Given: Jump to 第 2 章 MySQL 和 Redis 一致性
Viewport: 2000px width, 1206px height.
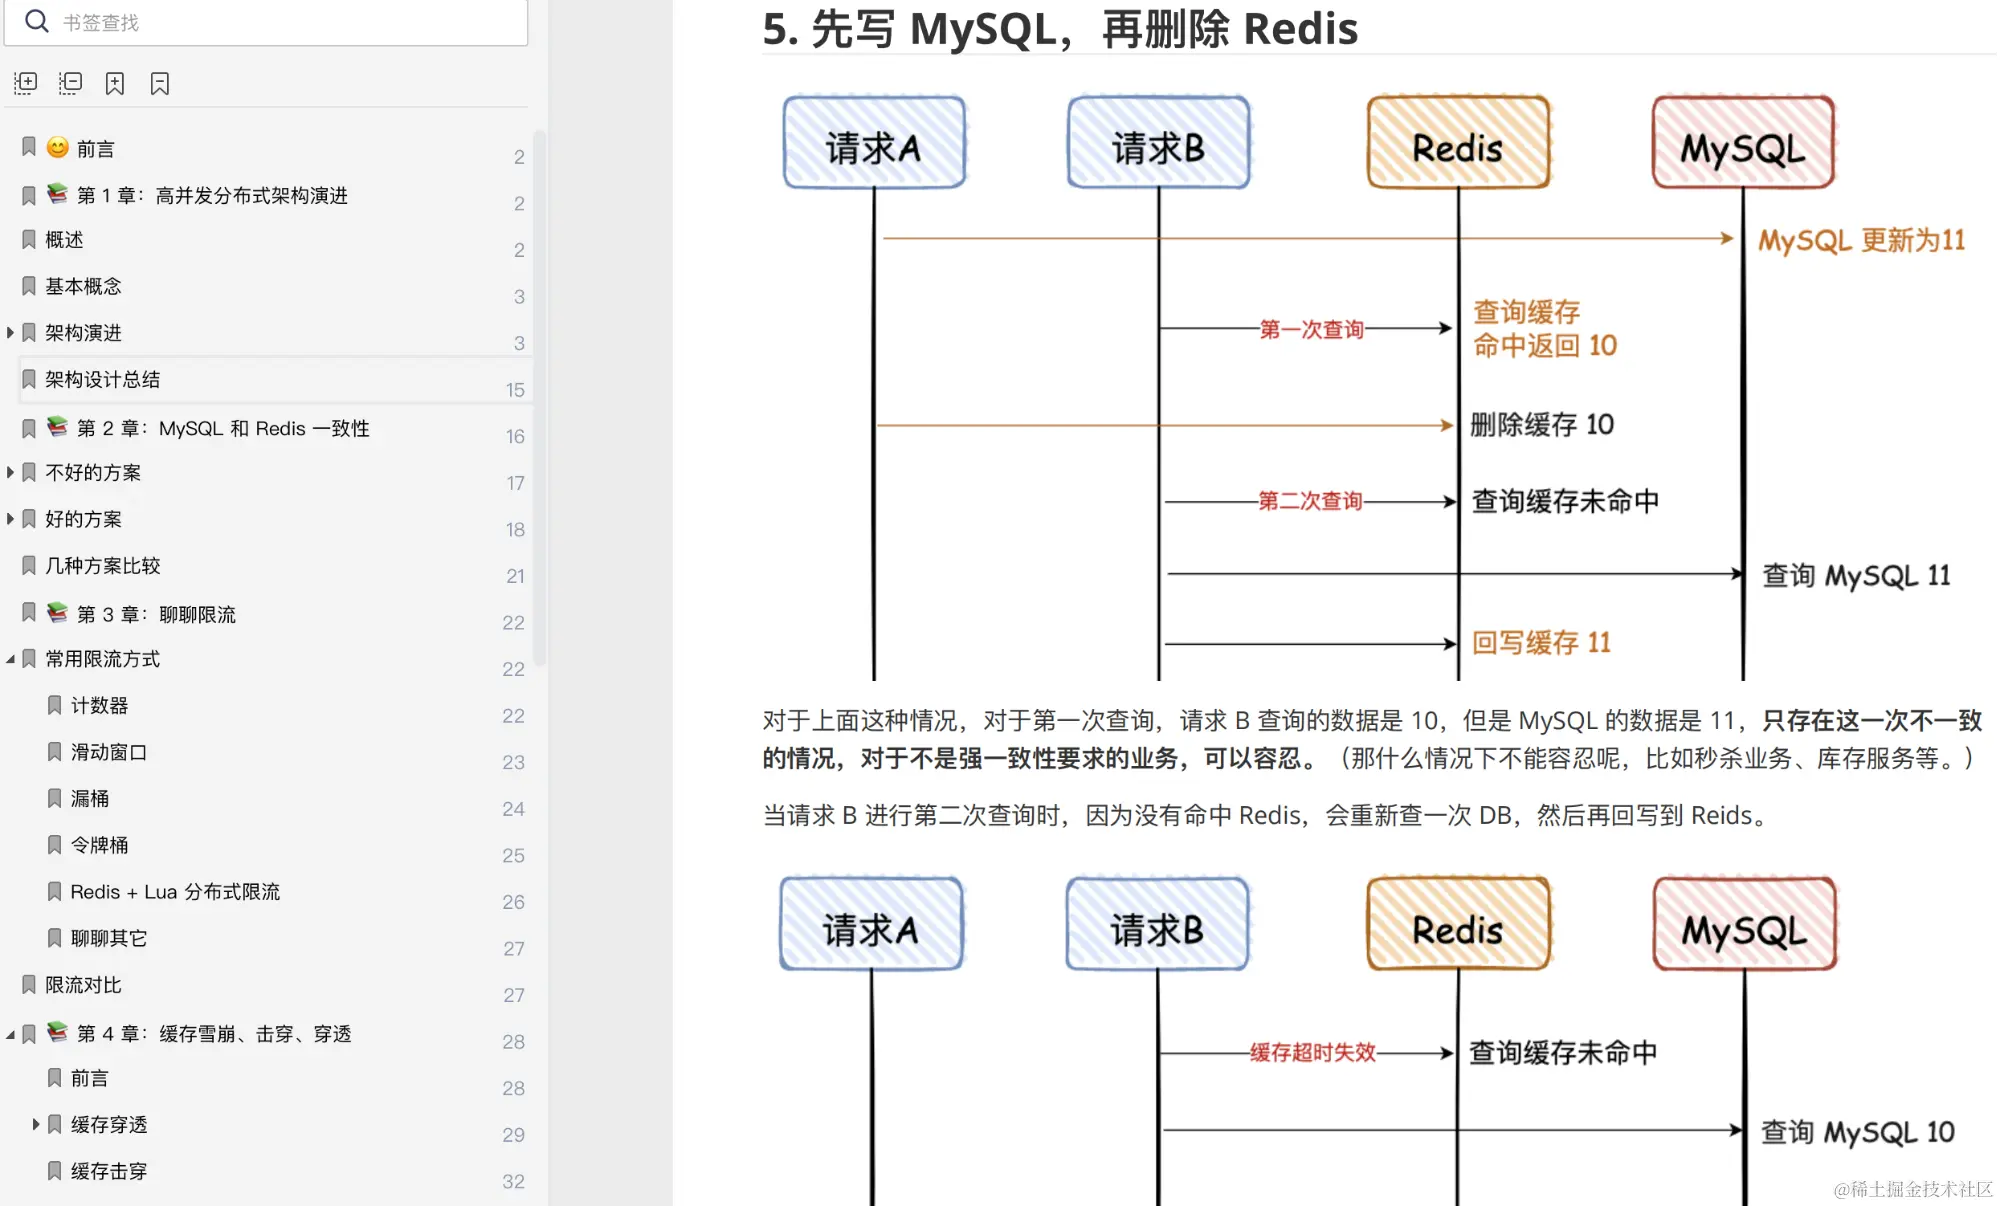Looking at the screenshot, I should [x=222, y=429].
